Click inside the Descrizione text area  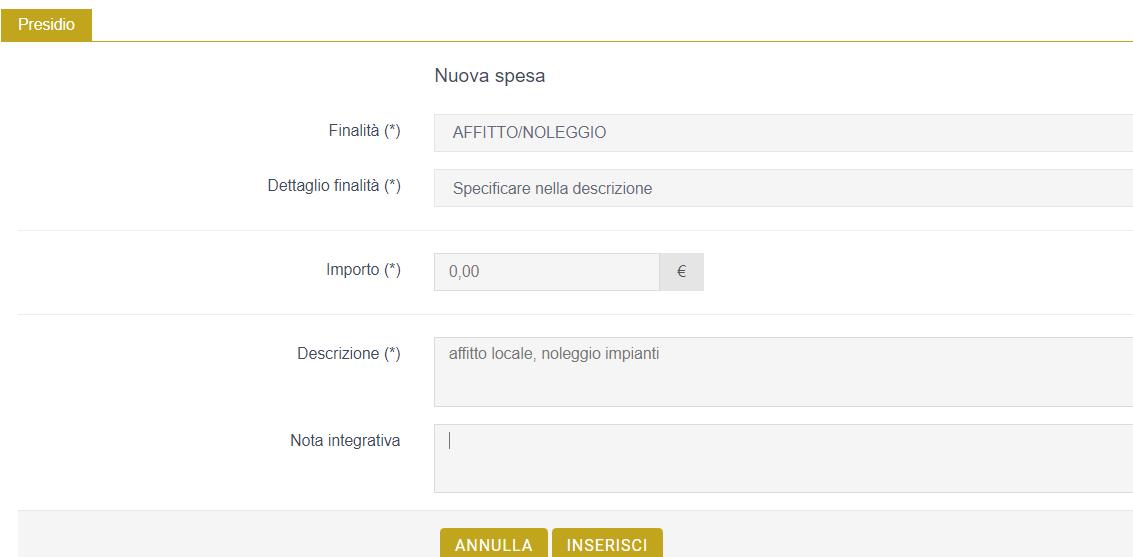point(783,372)
